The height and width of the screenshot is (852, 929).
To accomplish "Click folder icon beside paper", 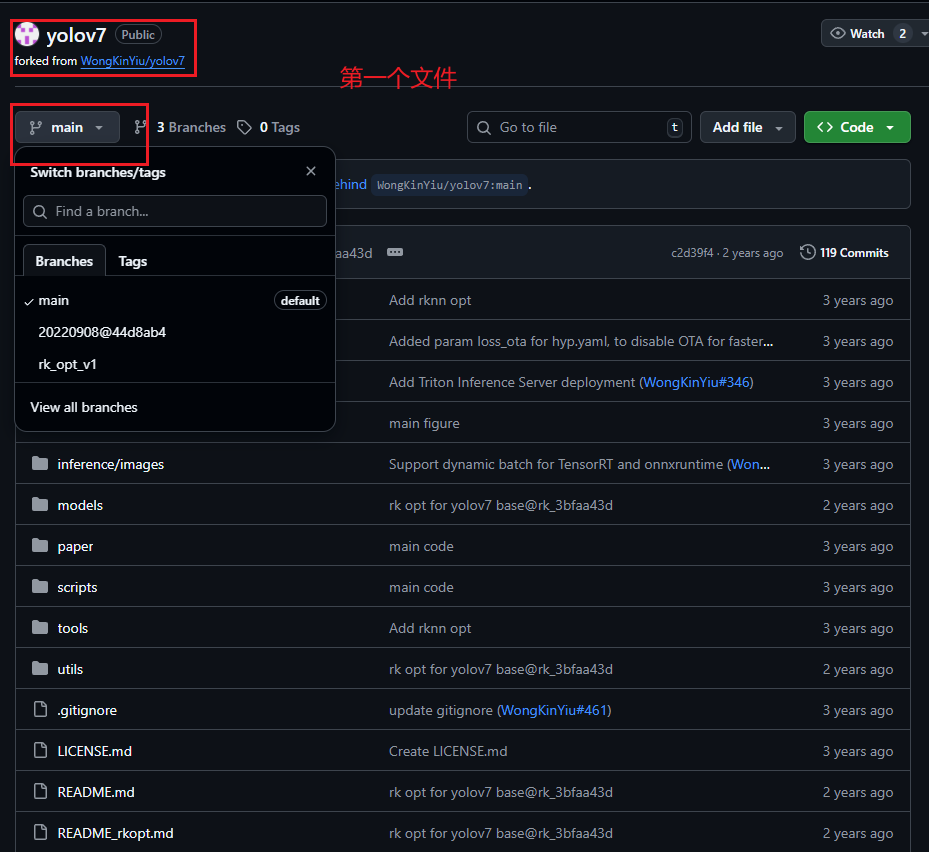I will pyautogui.click(x=40, y=545).
